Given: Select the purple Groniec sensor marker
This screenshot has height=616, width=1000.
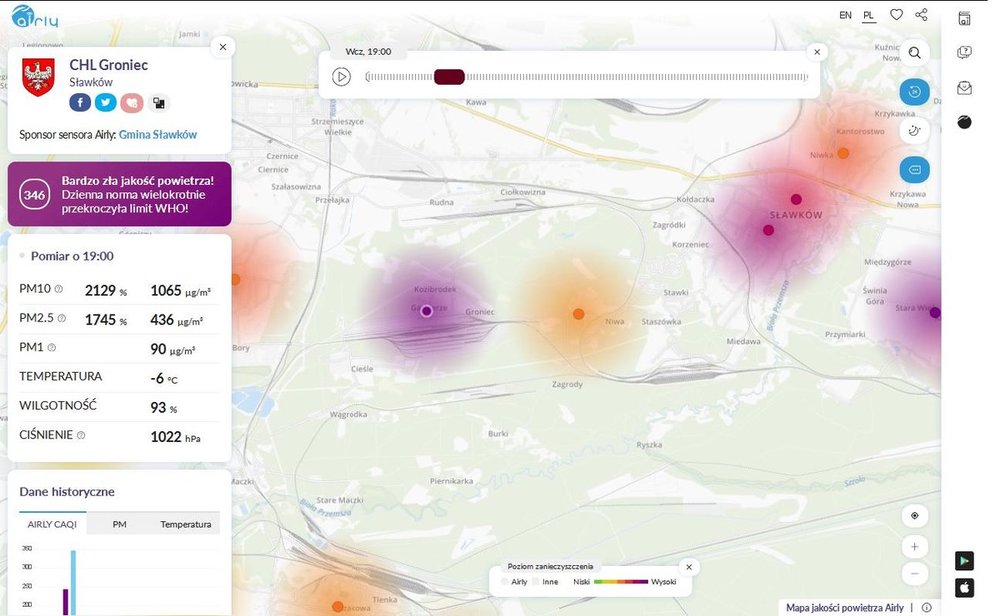Looking at the screenshot, I should pos(427,311).
